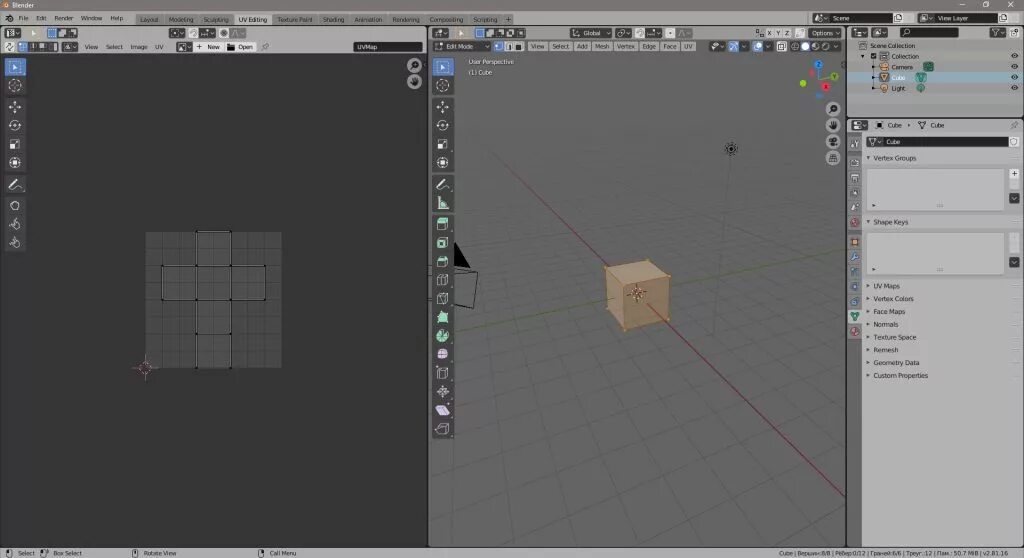Toggle visibility of Light in outliner
The height and width of the screenshot is (558, 1024).
click(x=1014, y=88)
